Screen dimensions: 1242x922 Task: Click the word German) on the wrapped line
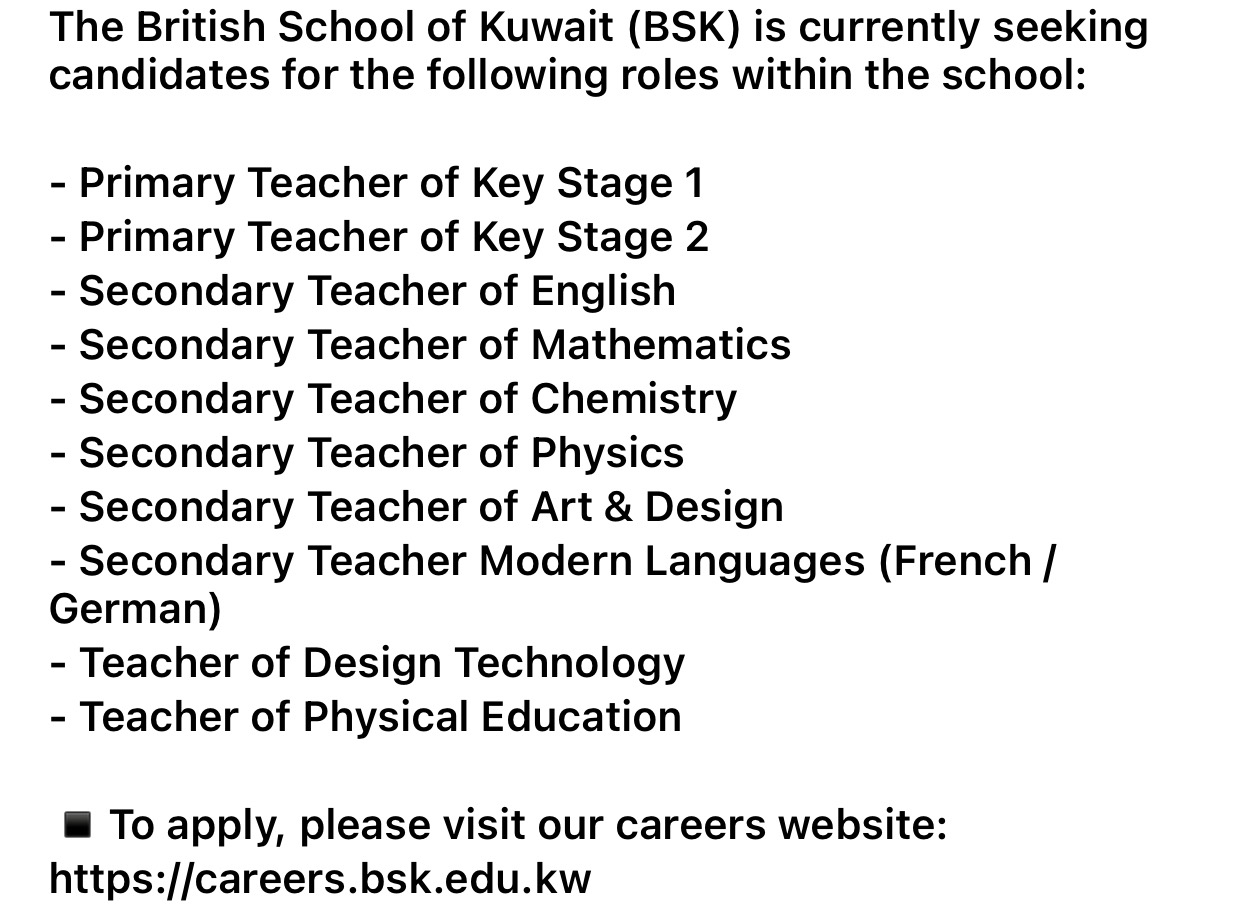pos(135,609)
